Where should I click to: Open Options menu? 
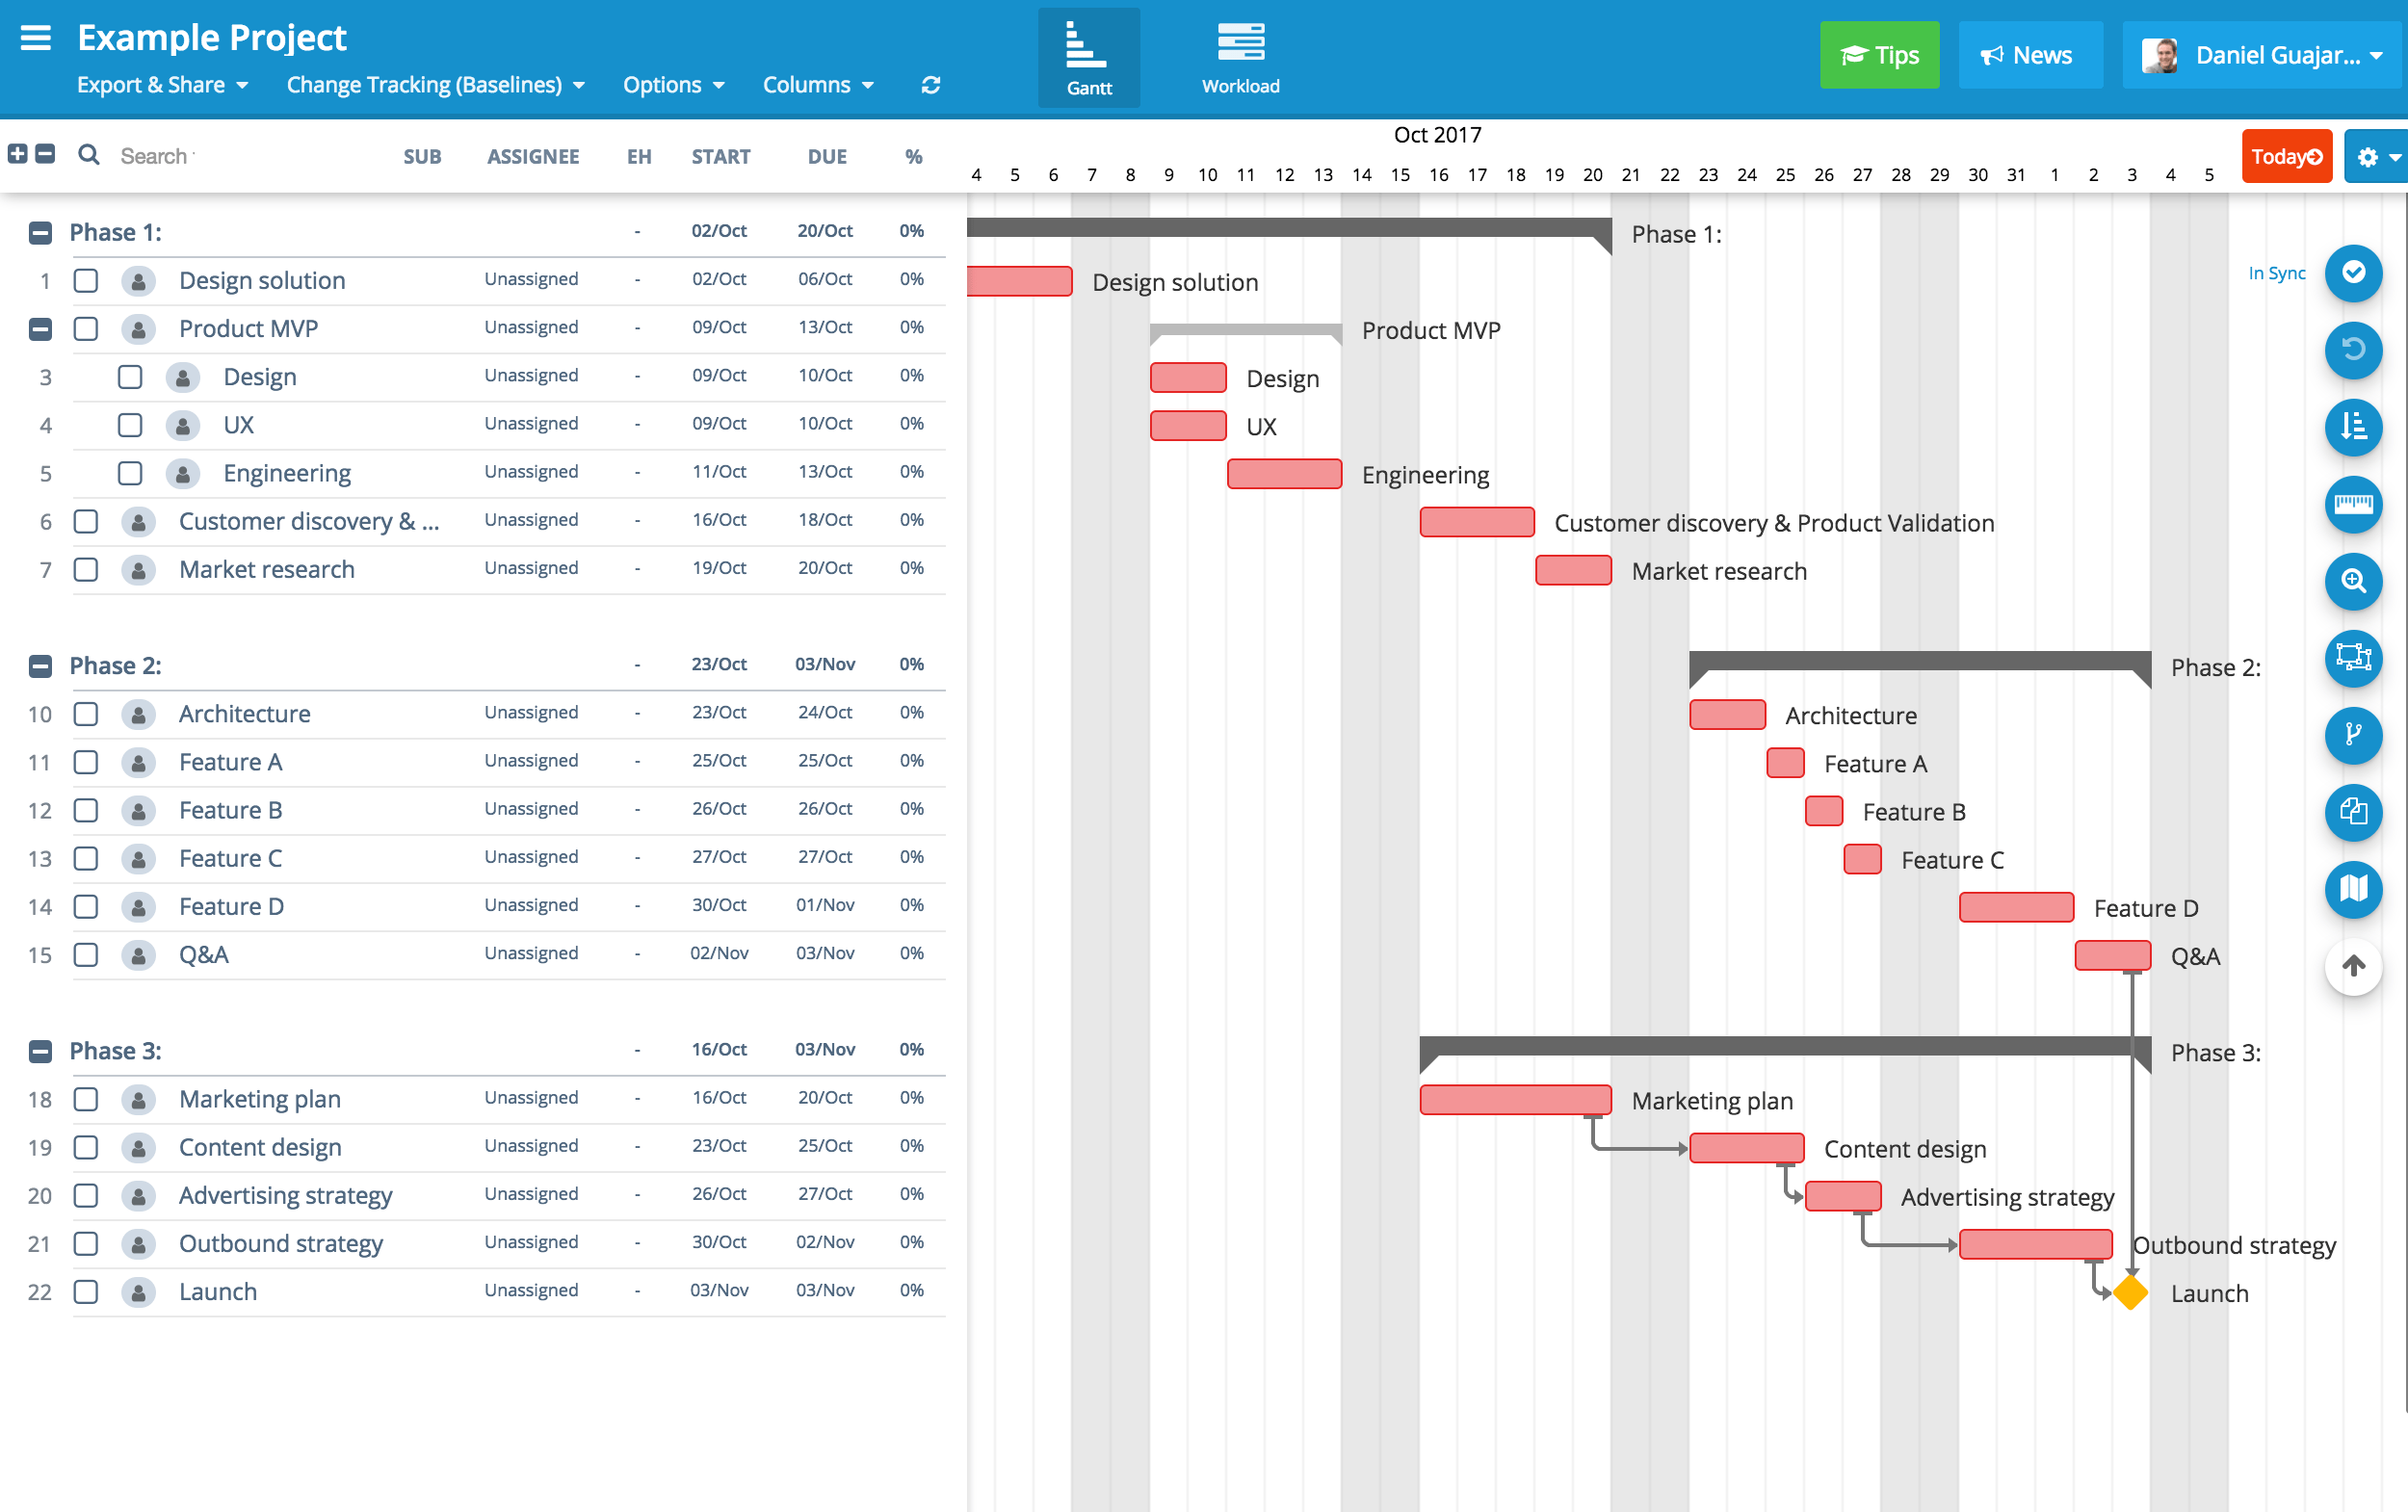pyautogui.click(x=666, y=82)
